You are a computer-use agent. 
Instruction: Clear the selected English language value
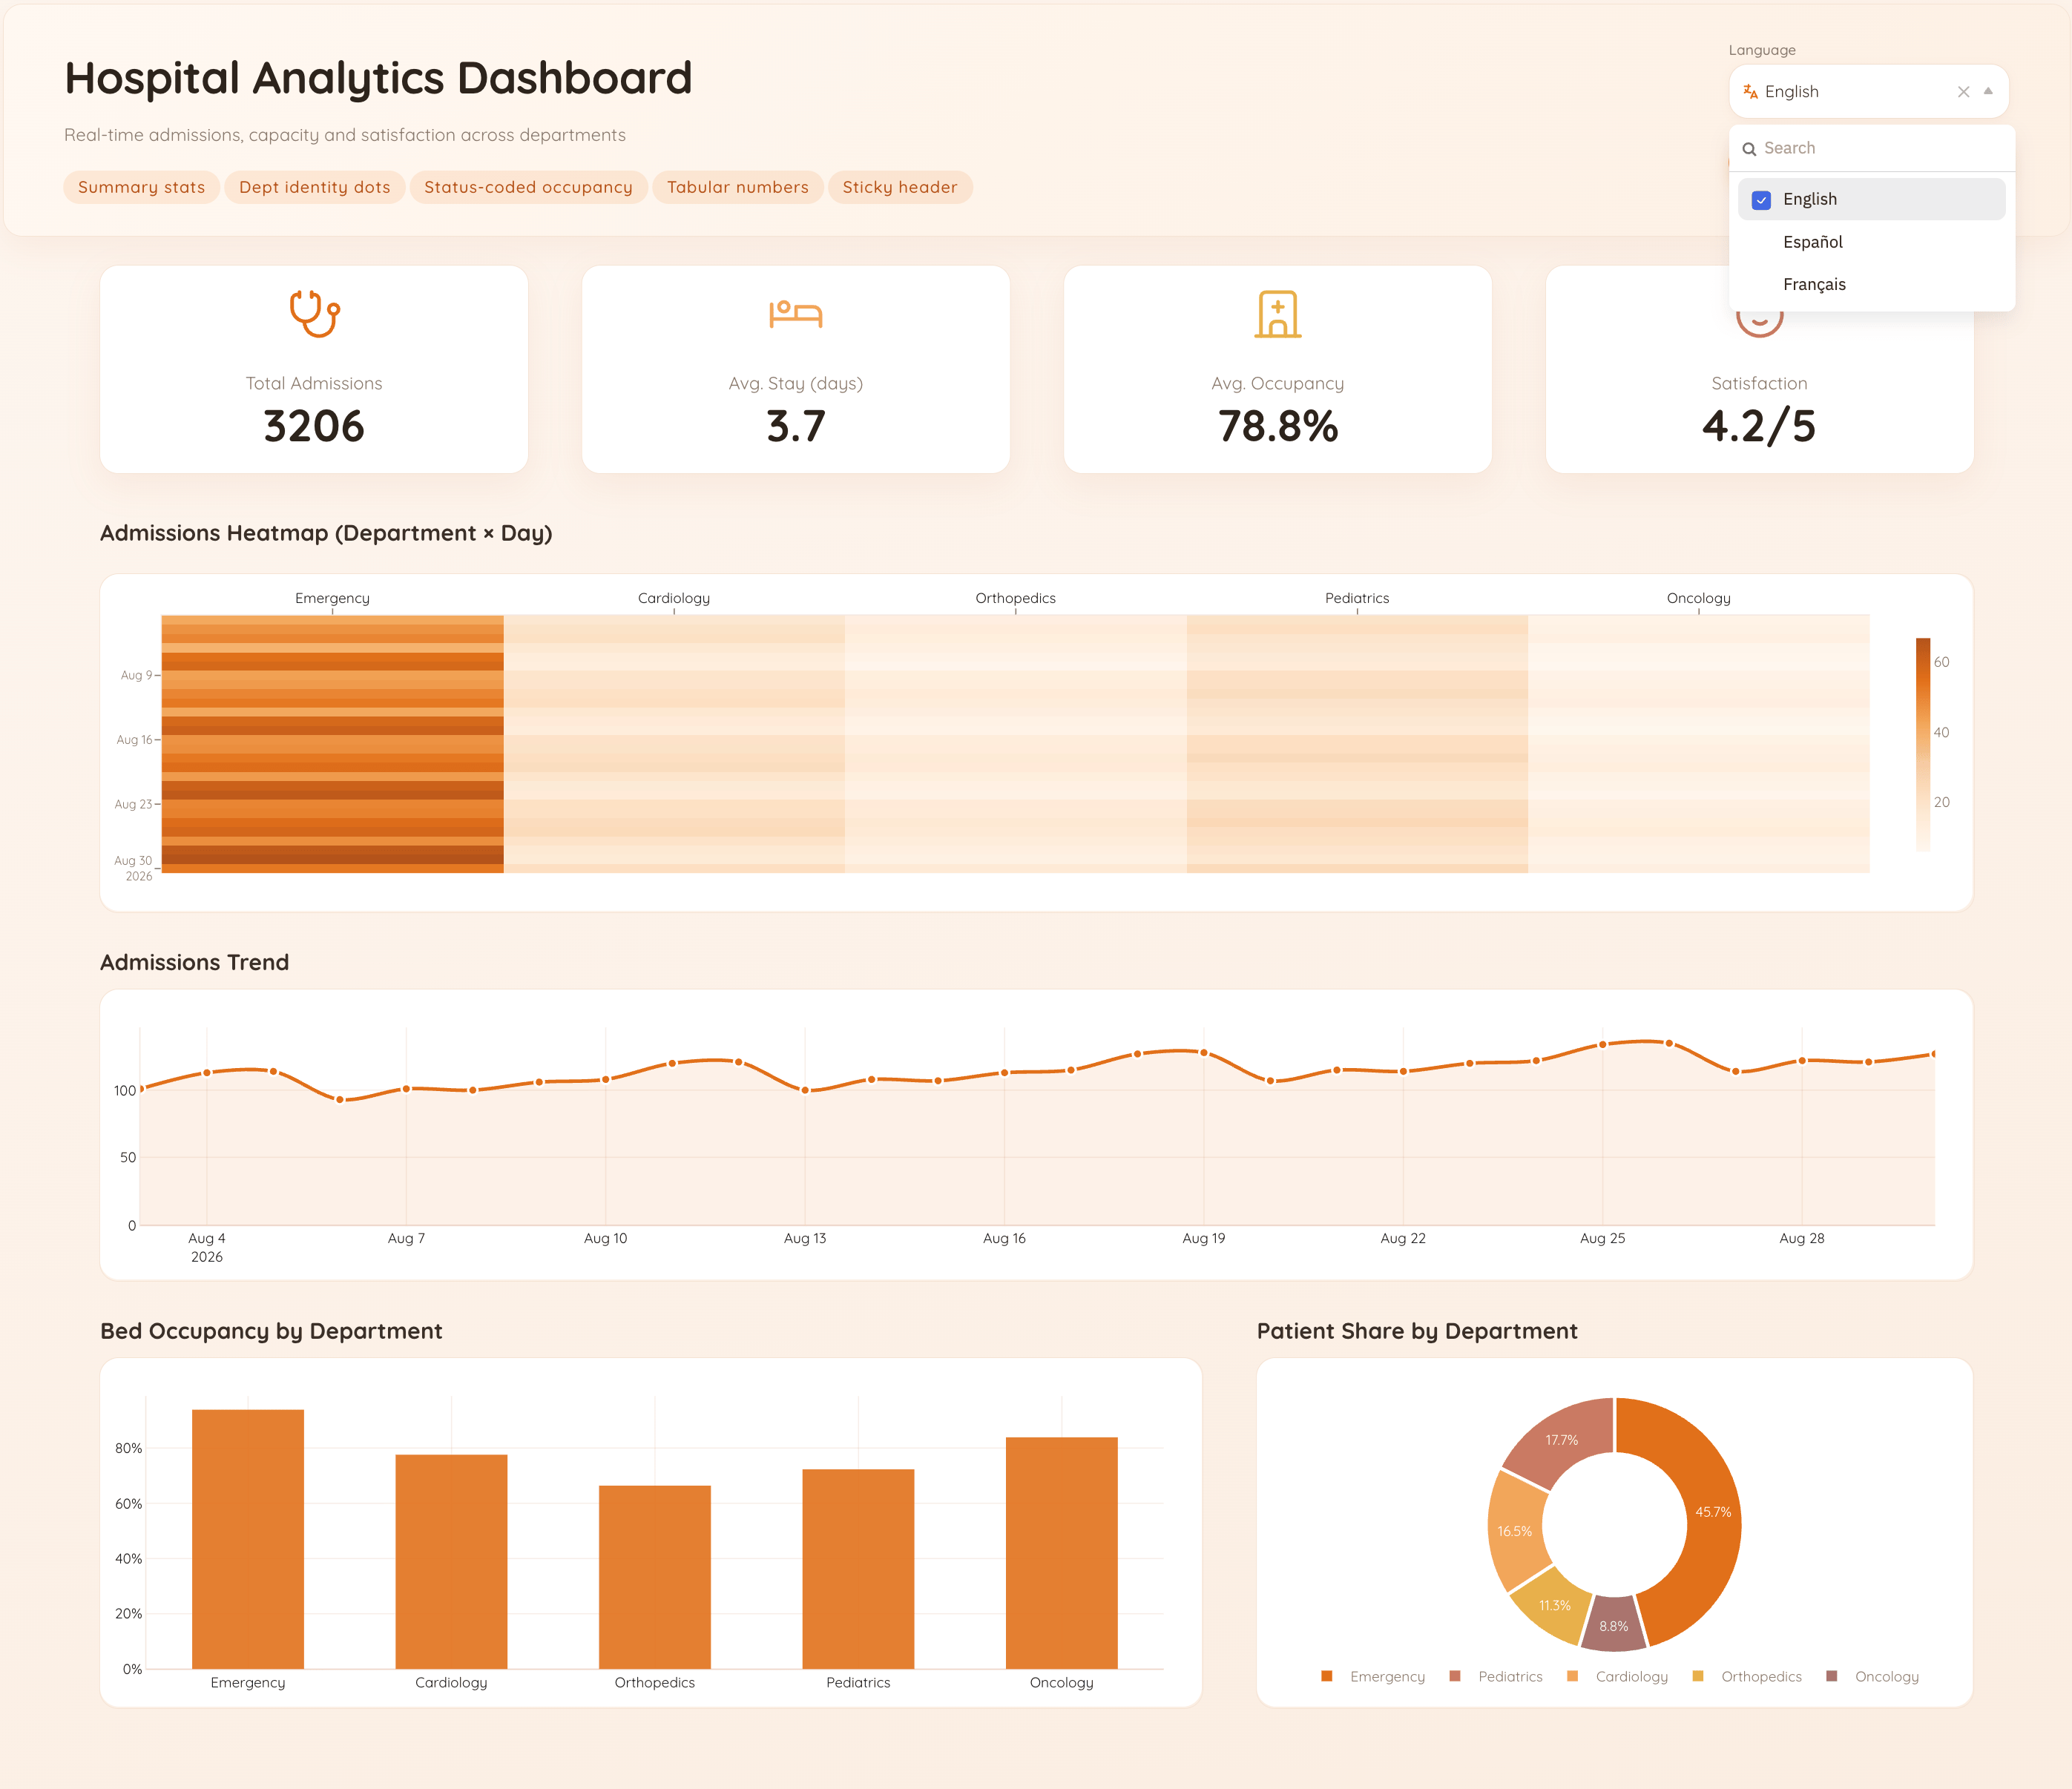click(x=1963, y=92)
